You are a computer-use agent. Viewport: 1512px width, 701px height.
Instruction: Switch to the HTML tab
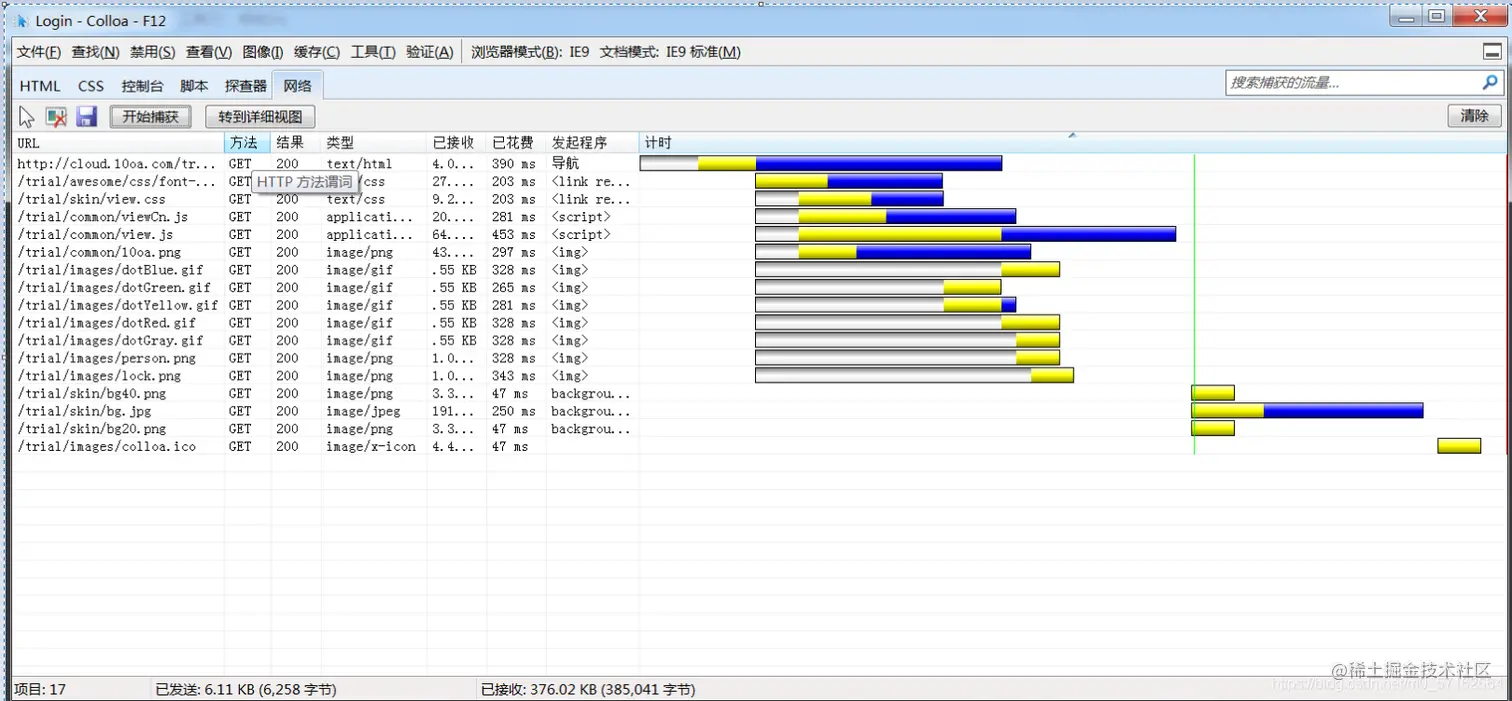coord(39,86)
